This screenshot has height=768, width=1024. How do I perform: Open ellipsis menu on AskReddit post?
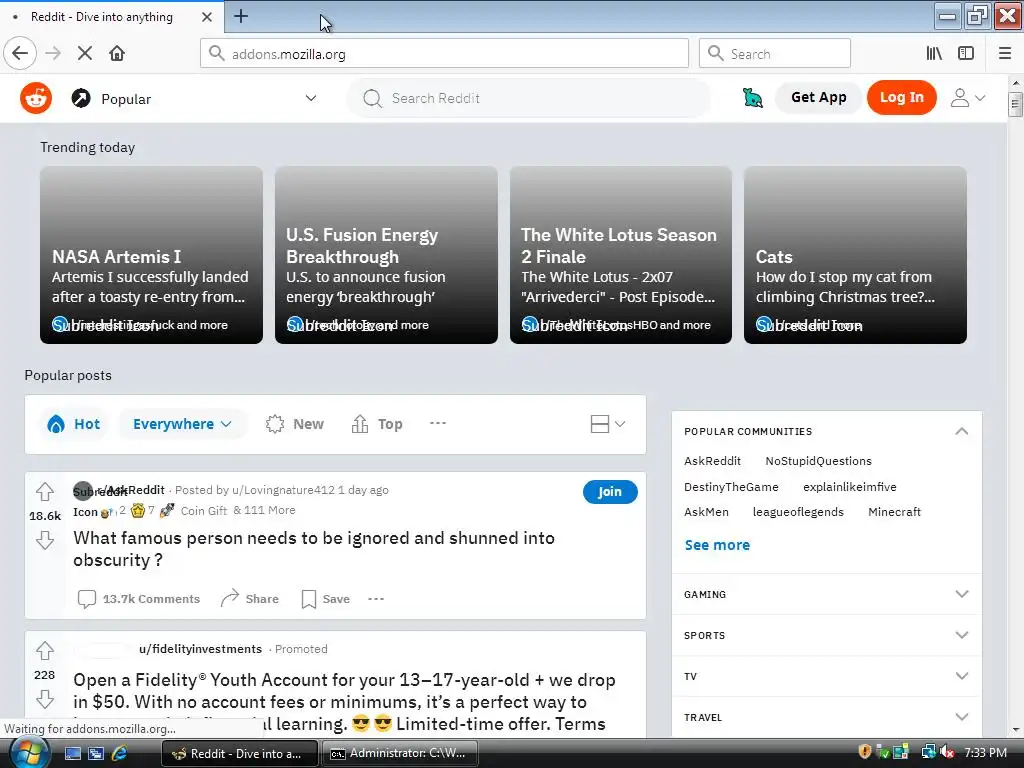pos(376,599)
